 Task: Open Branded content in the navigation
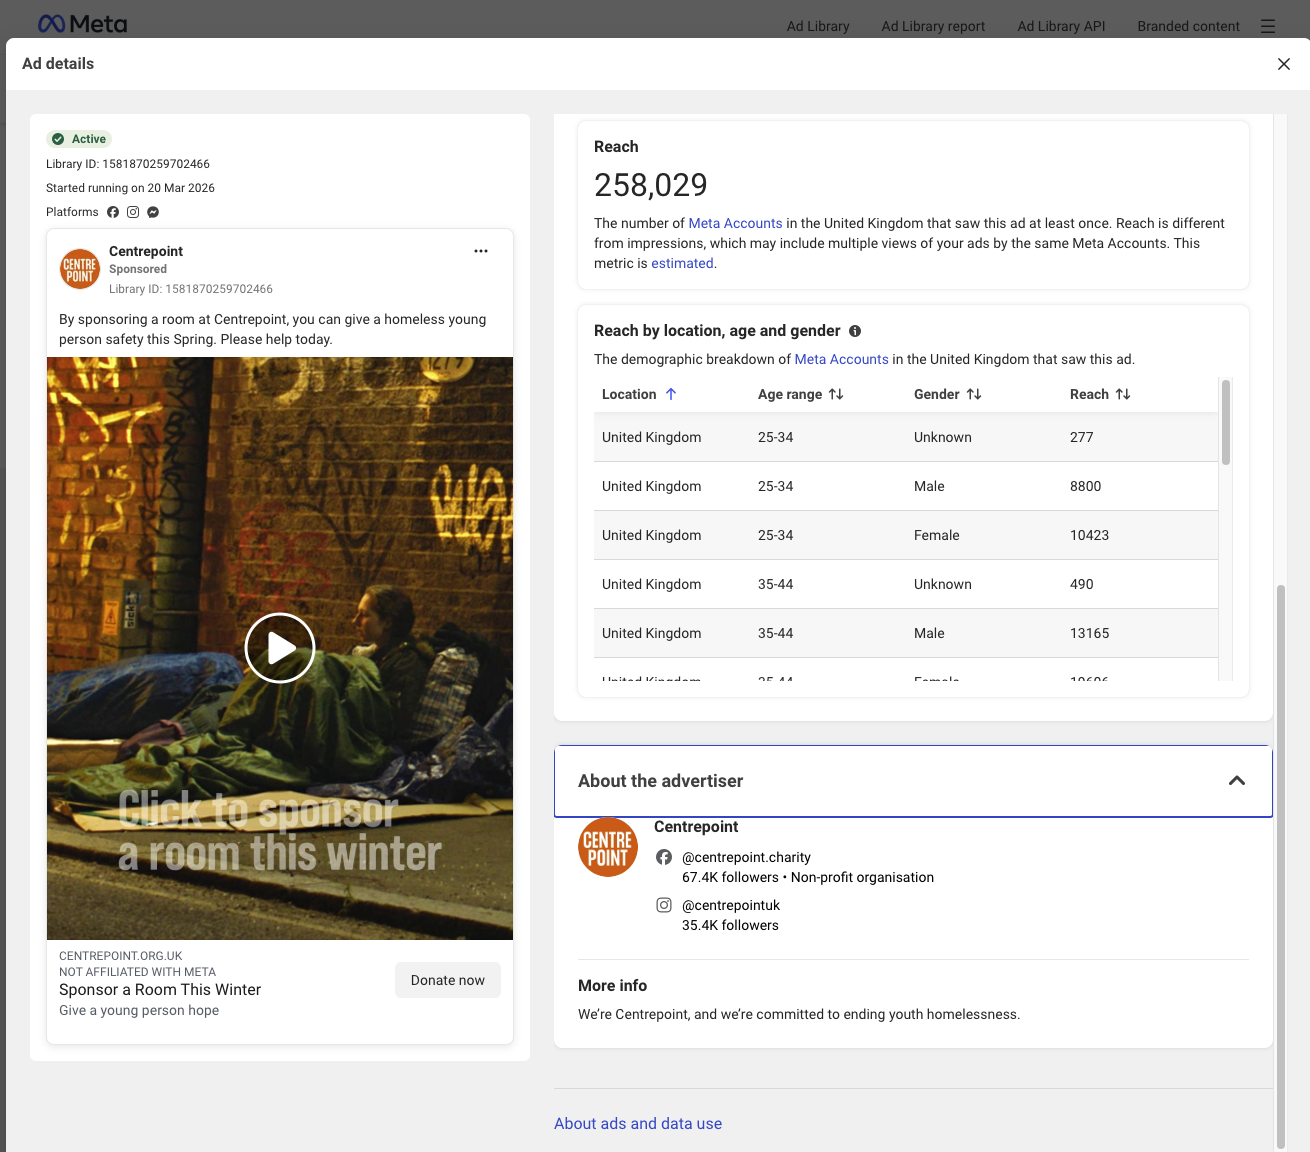tap(1188, 26)
